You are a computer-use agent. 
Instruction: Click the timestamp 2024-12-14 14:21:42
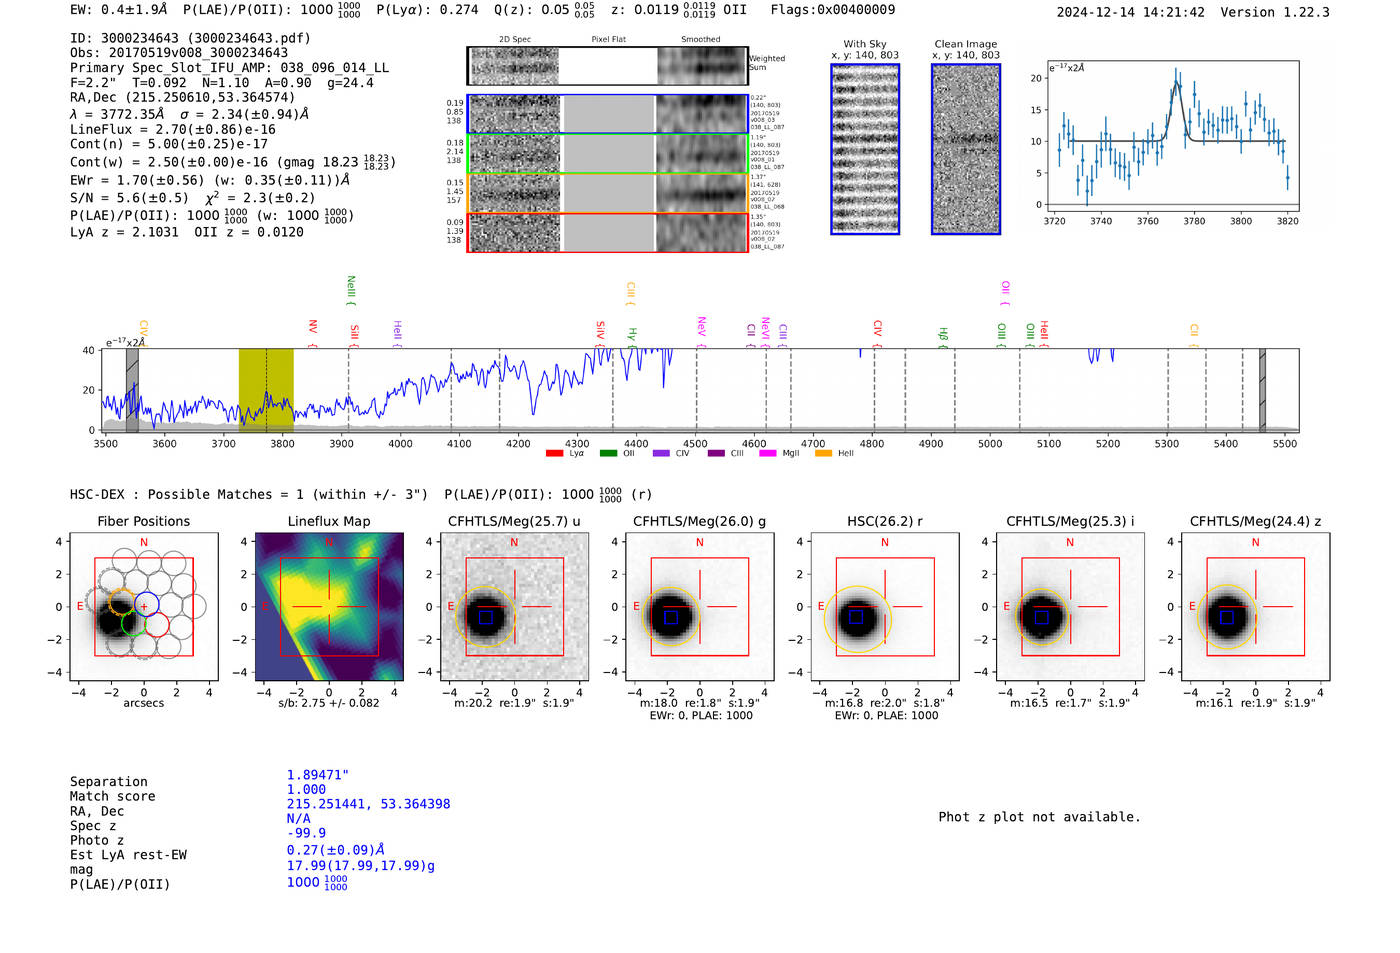[x=1131, y=12]
